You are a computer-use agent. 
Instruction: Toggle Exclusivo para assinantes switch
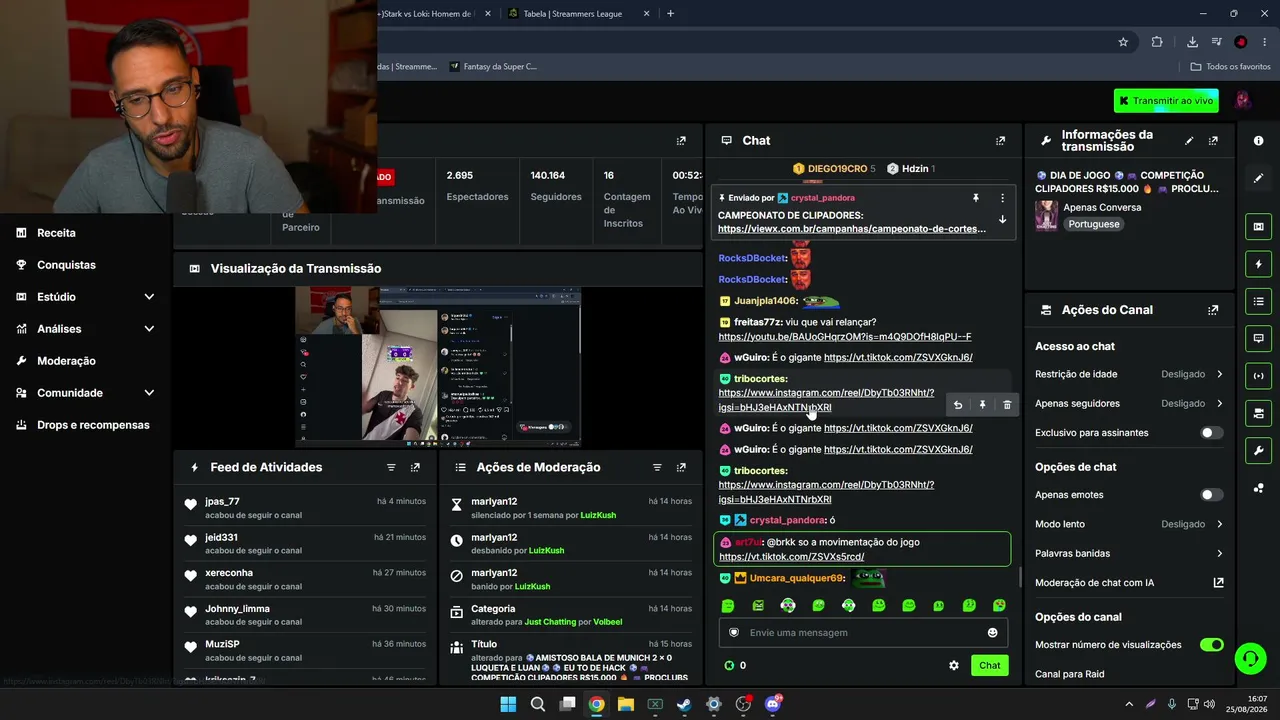[1211, 433]
